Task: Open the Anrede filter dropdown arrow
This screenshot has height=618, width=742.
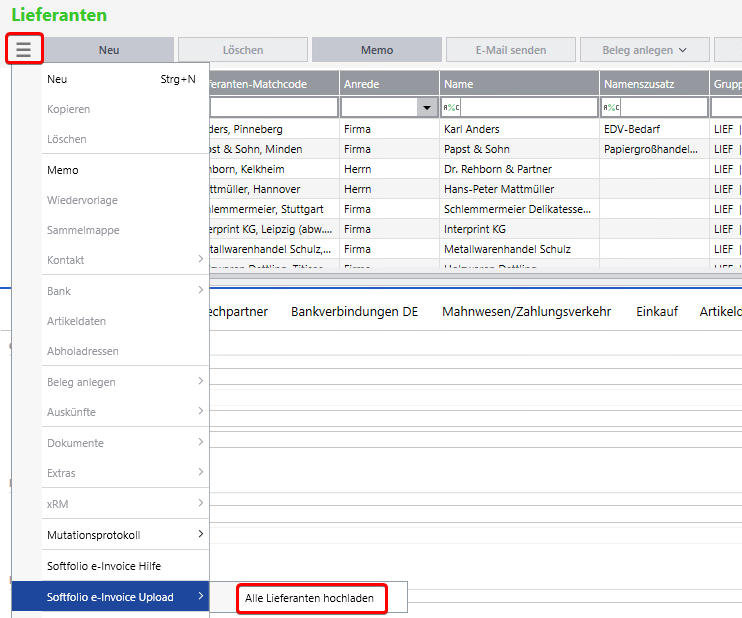Action: click(428, 107)
